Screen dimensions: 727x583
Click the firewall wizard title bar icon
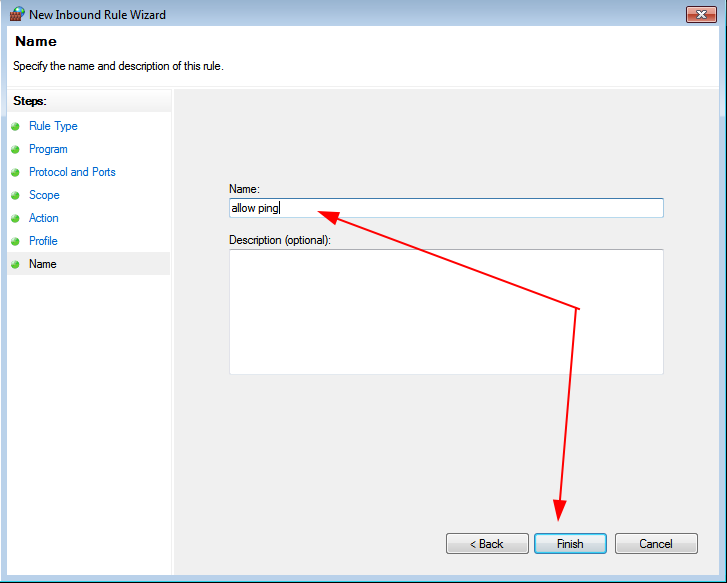17,14
